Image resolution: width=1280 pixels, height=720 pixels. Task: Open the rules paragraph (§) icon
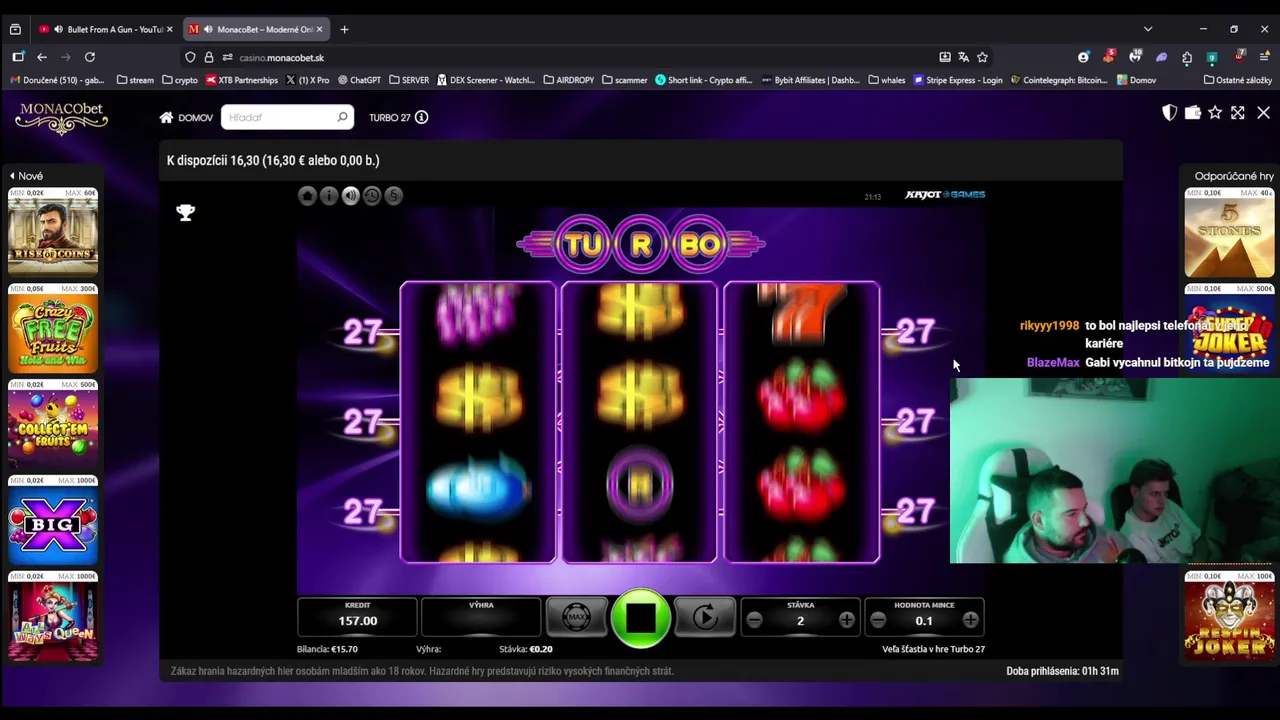[393, 196]
